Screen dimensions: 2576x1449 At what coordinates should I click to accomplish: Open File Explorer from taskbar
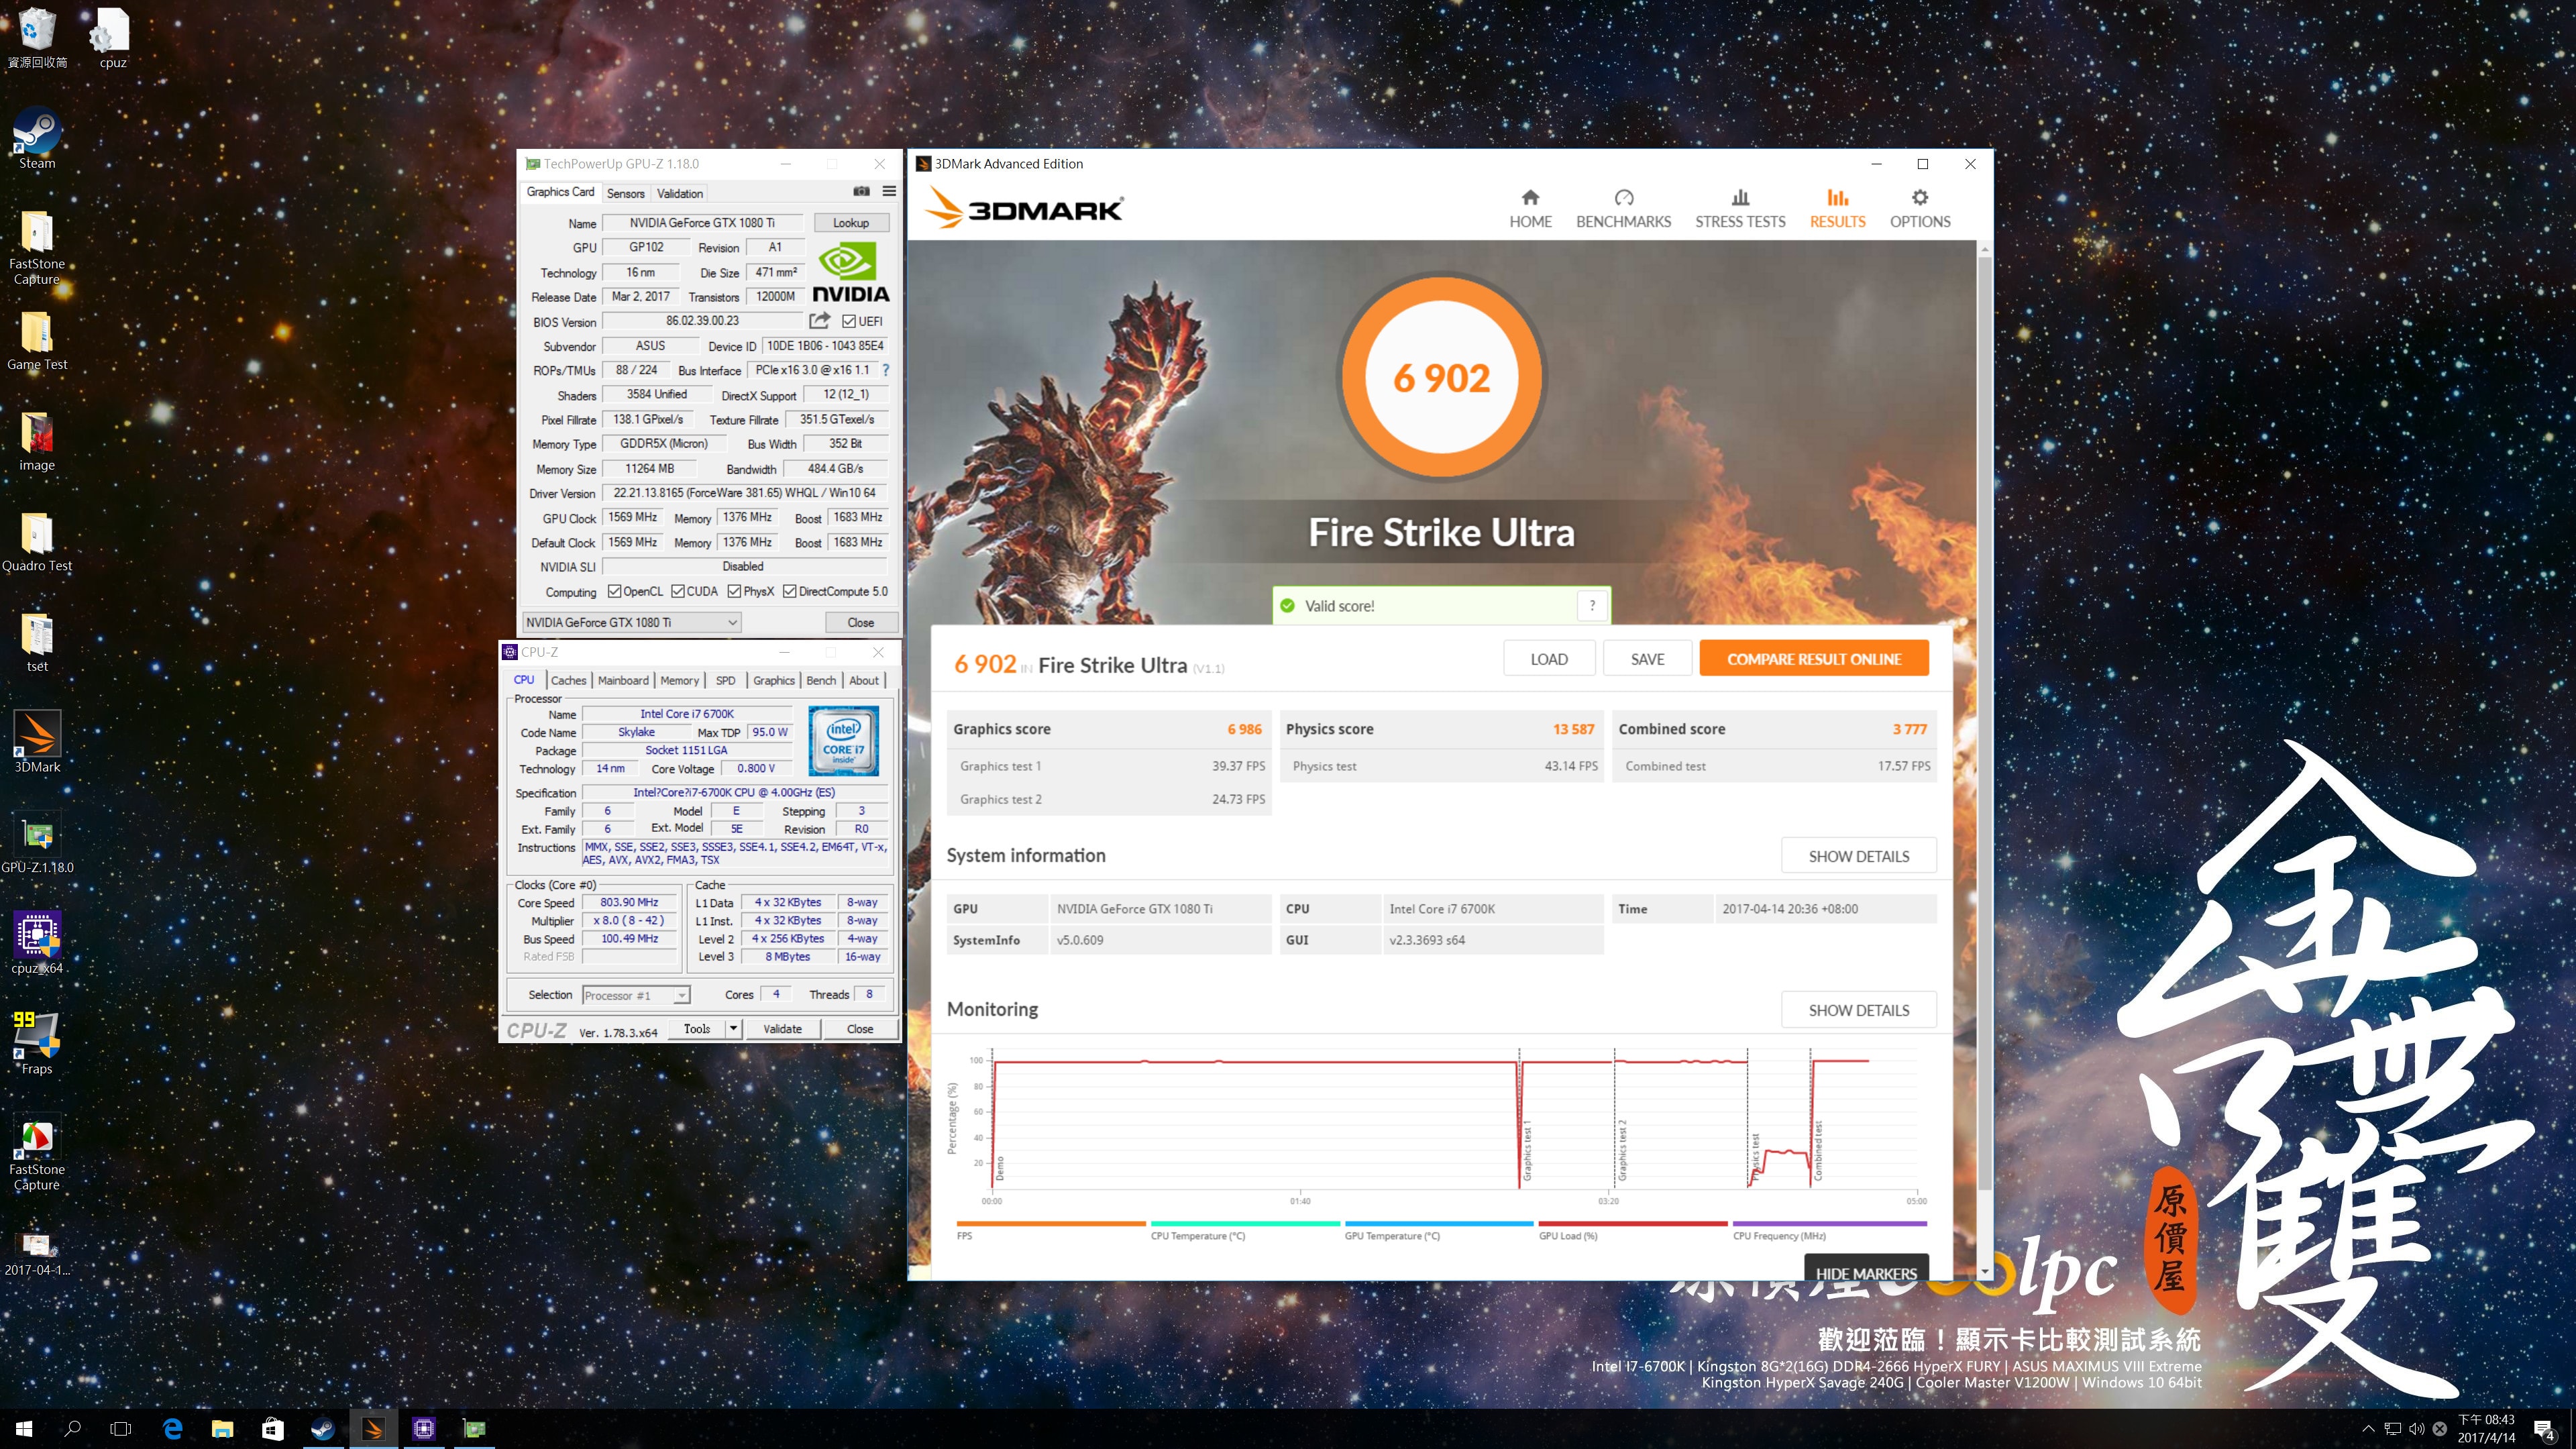click(x=222, y=1428)
